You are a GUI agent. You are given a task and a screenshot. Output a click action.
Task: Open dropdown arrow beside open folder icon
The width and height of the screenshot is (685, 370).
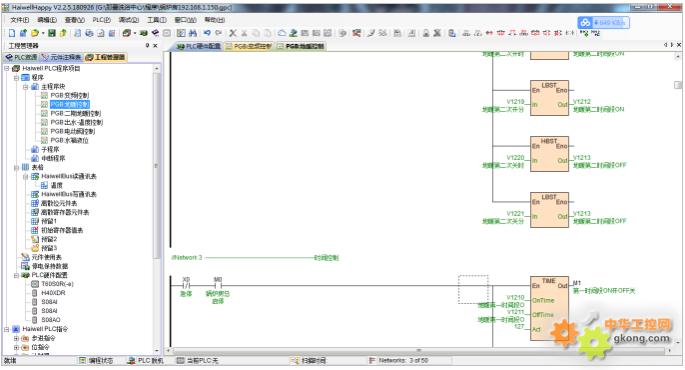(x=43, y=33)
